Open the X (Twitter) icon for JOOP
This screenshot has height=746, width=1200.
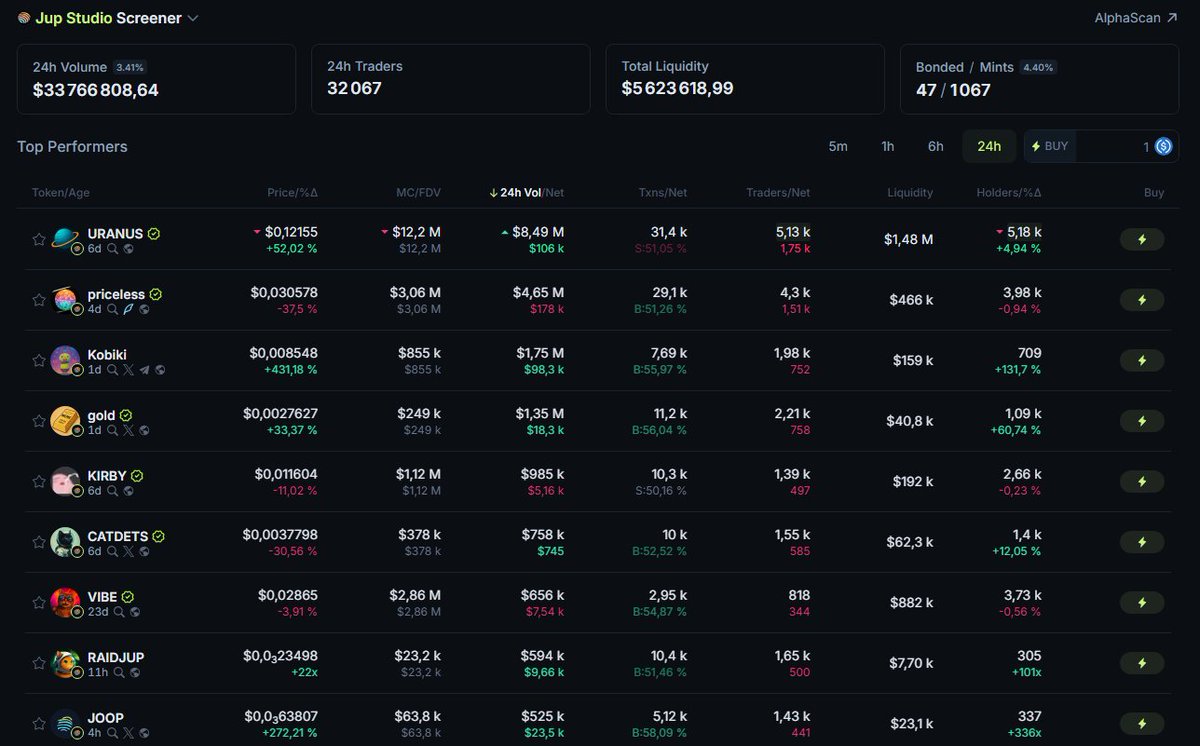[x=129, y=733]
